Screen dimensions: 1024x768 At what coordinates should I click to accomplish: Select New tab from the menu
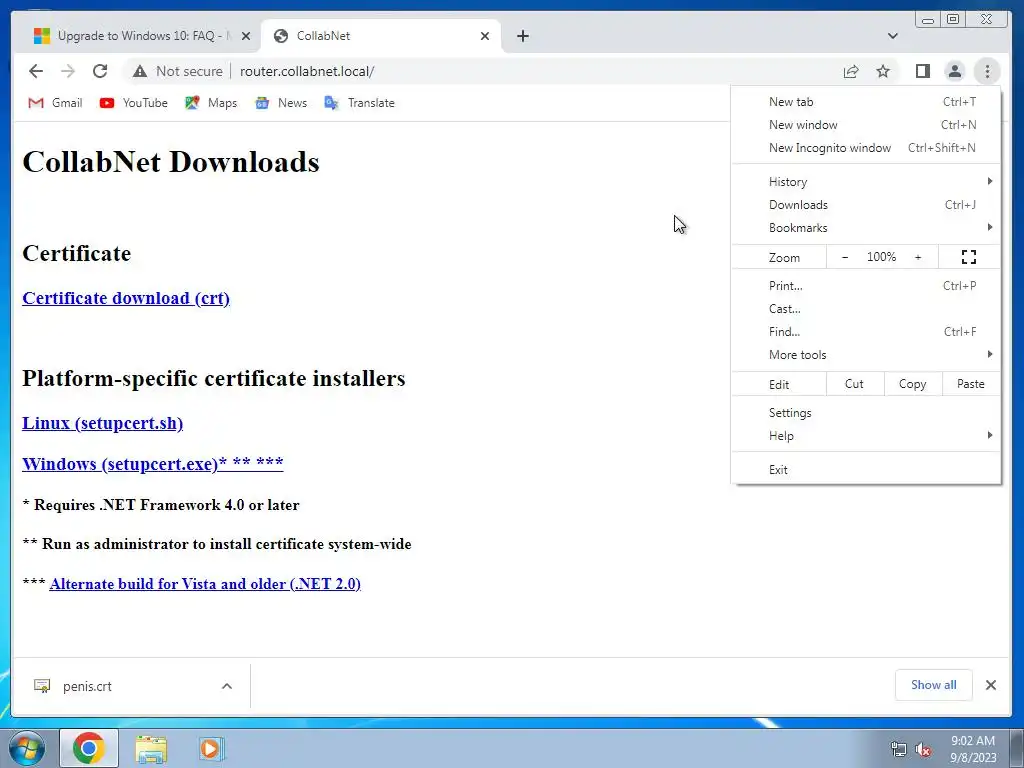click(x=866, y=102)
